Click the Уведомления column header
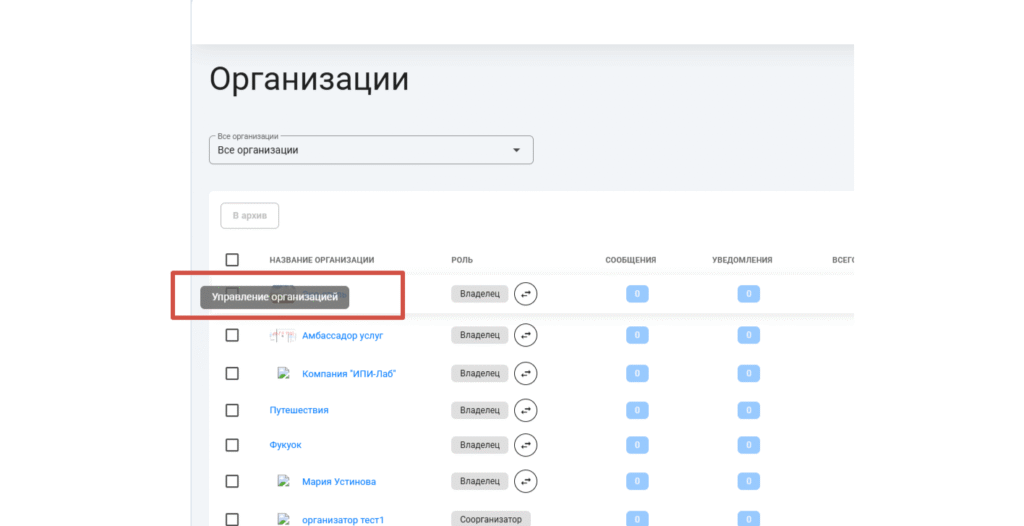 [x=742, y=260]
